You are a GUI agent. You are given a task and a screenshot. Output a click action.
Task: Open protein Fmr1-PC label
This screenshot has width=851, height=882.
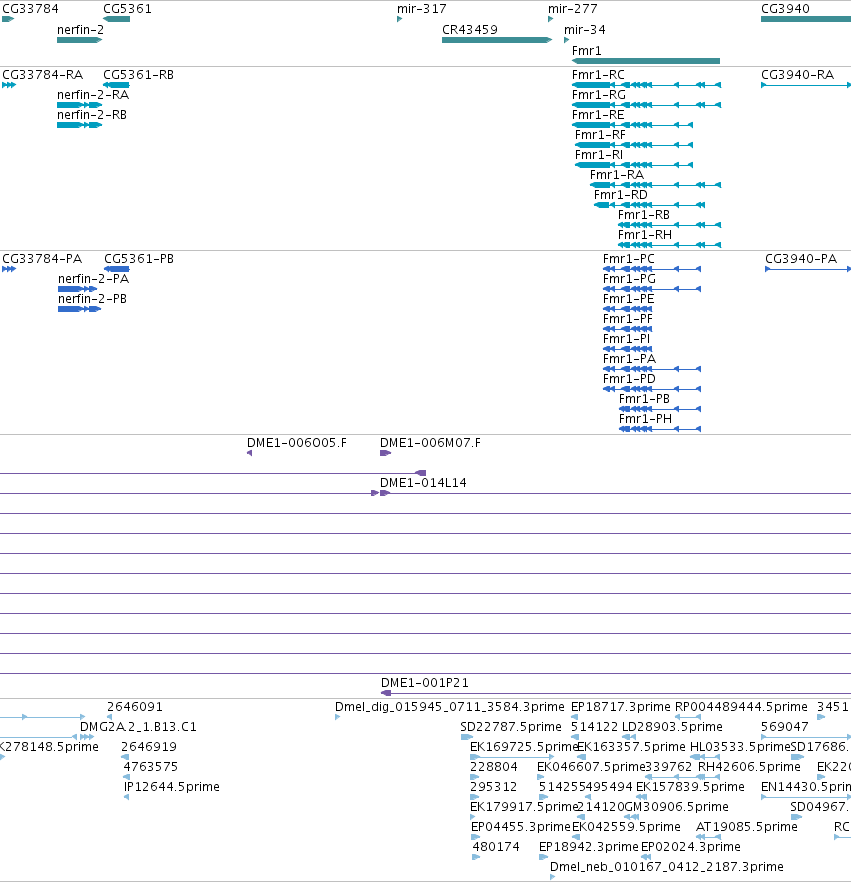pos(628,259)
